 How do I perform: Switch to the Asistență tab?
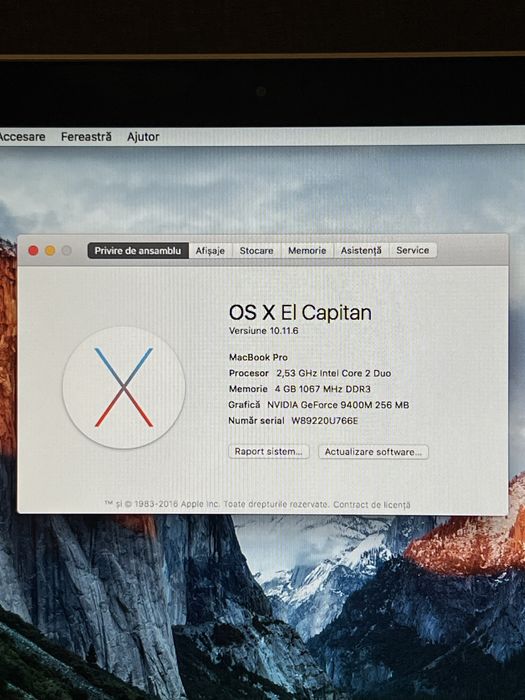click(x=361, y=250)
